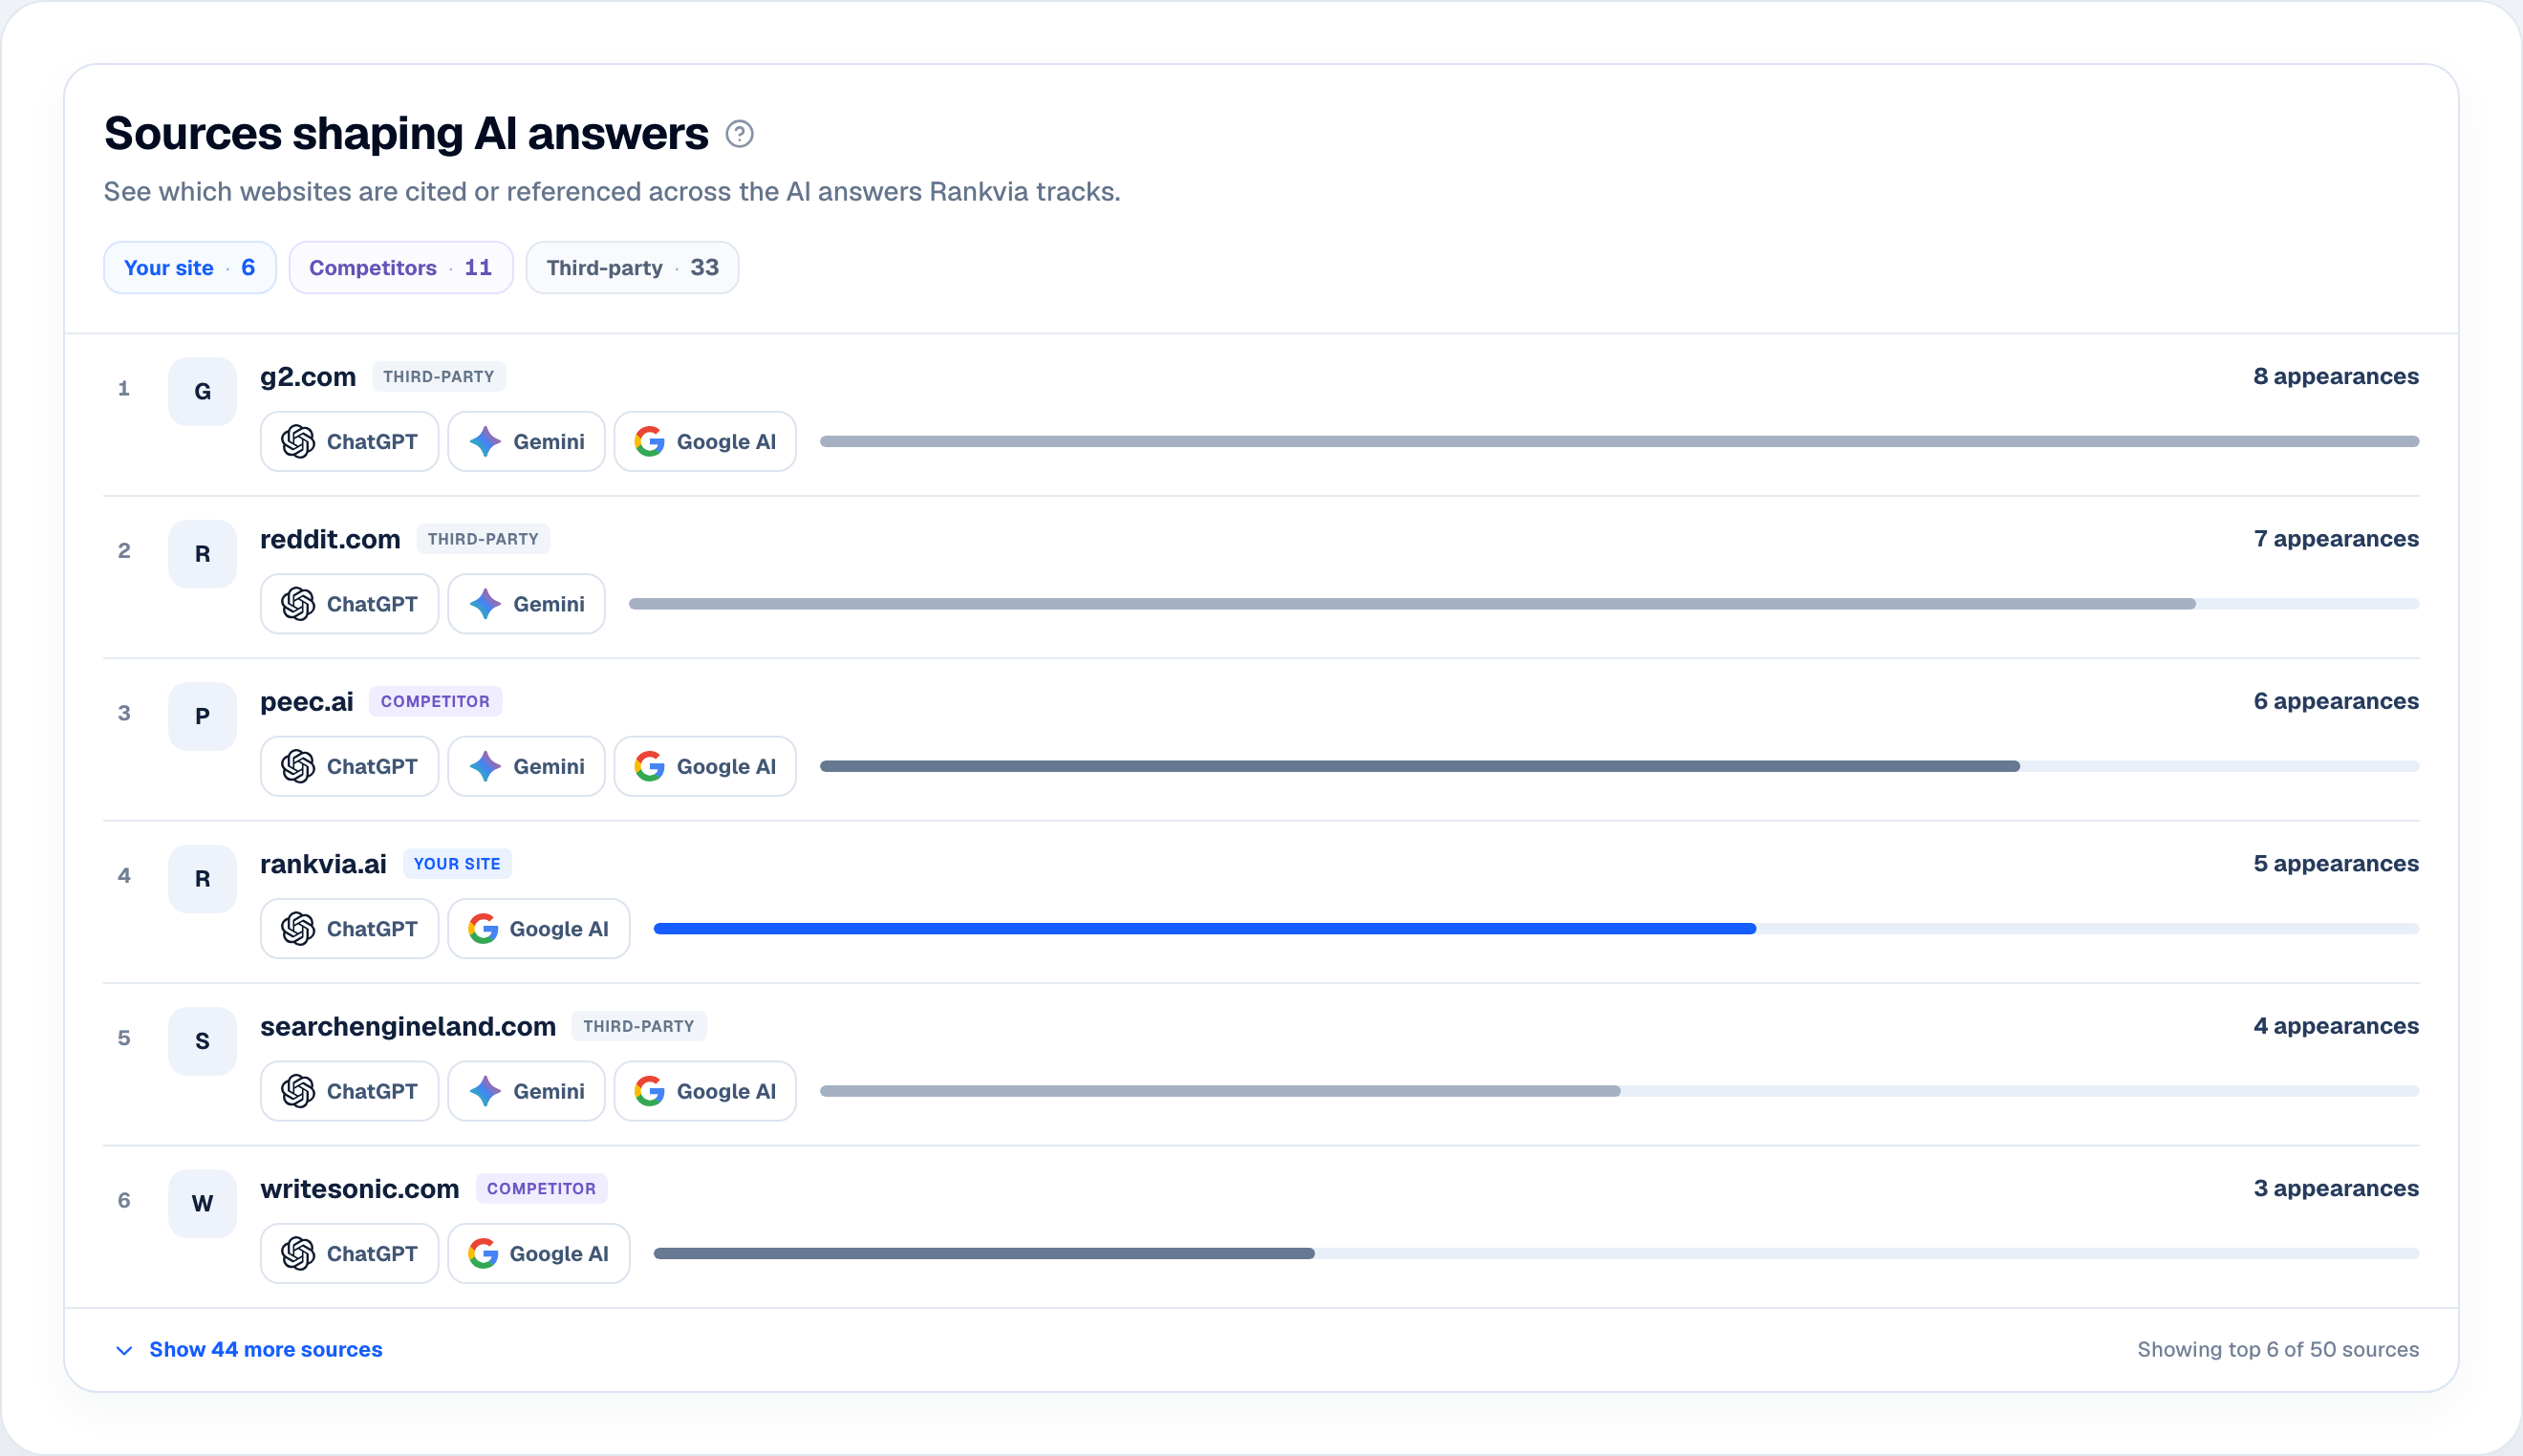Screen dimensions: 2523x1456
Task: Expand Show 44 more sources
Action: [249, 1350]
